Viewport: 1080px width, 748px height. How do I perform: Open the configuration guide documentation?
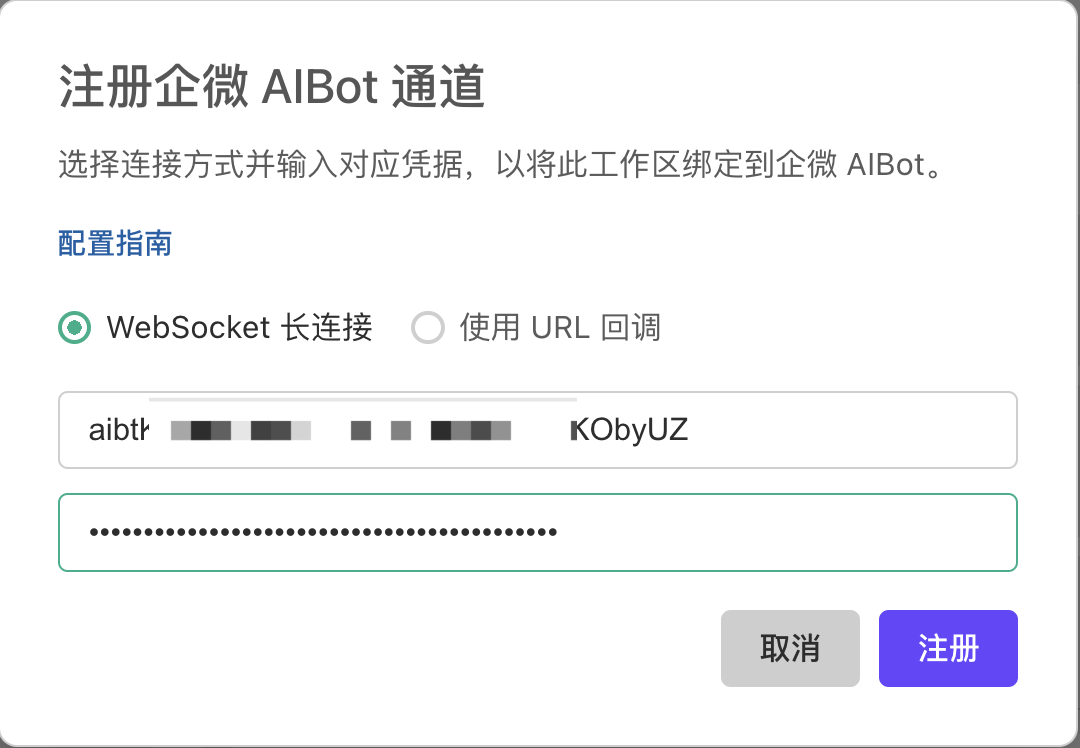click(x=114, y=243)
